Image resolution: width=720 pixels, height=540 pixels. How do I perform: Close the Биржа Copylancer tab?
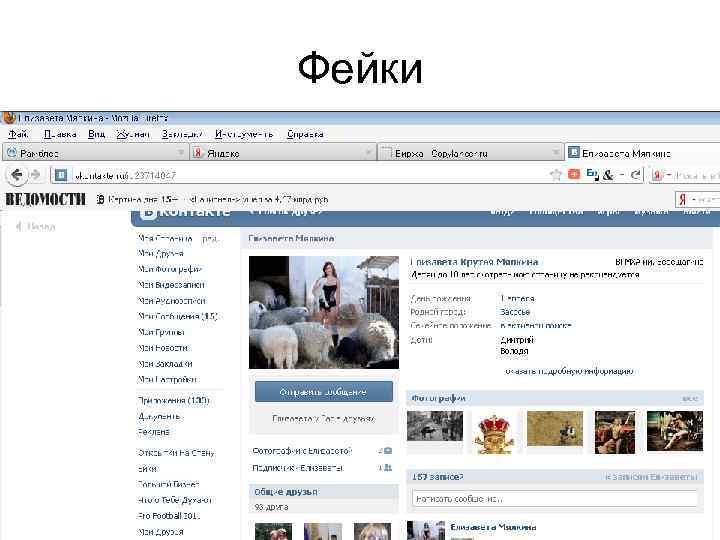tap(555, 152)
